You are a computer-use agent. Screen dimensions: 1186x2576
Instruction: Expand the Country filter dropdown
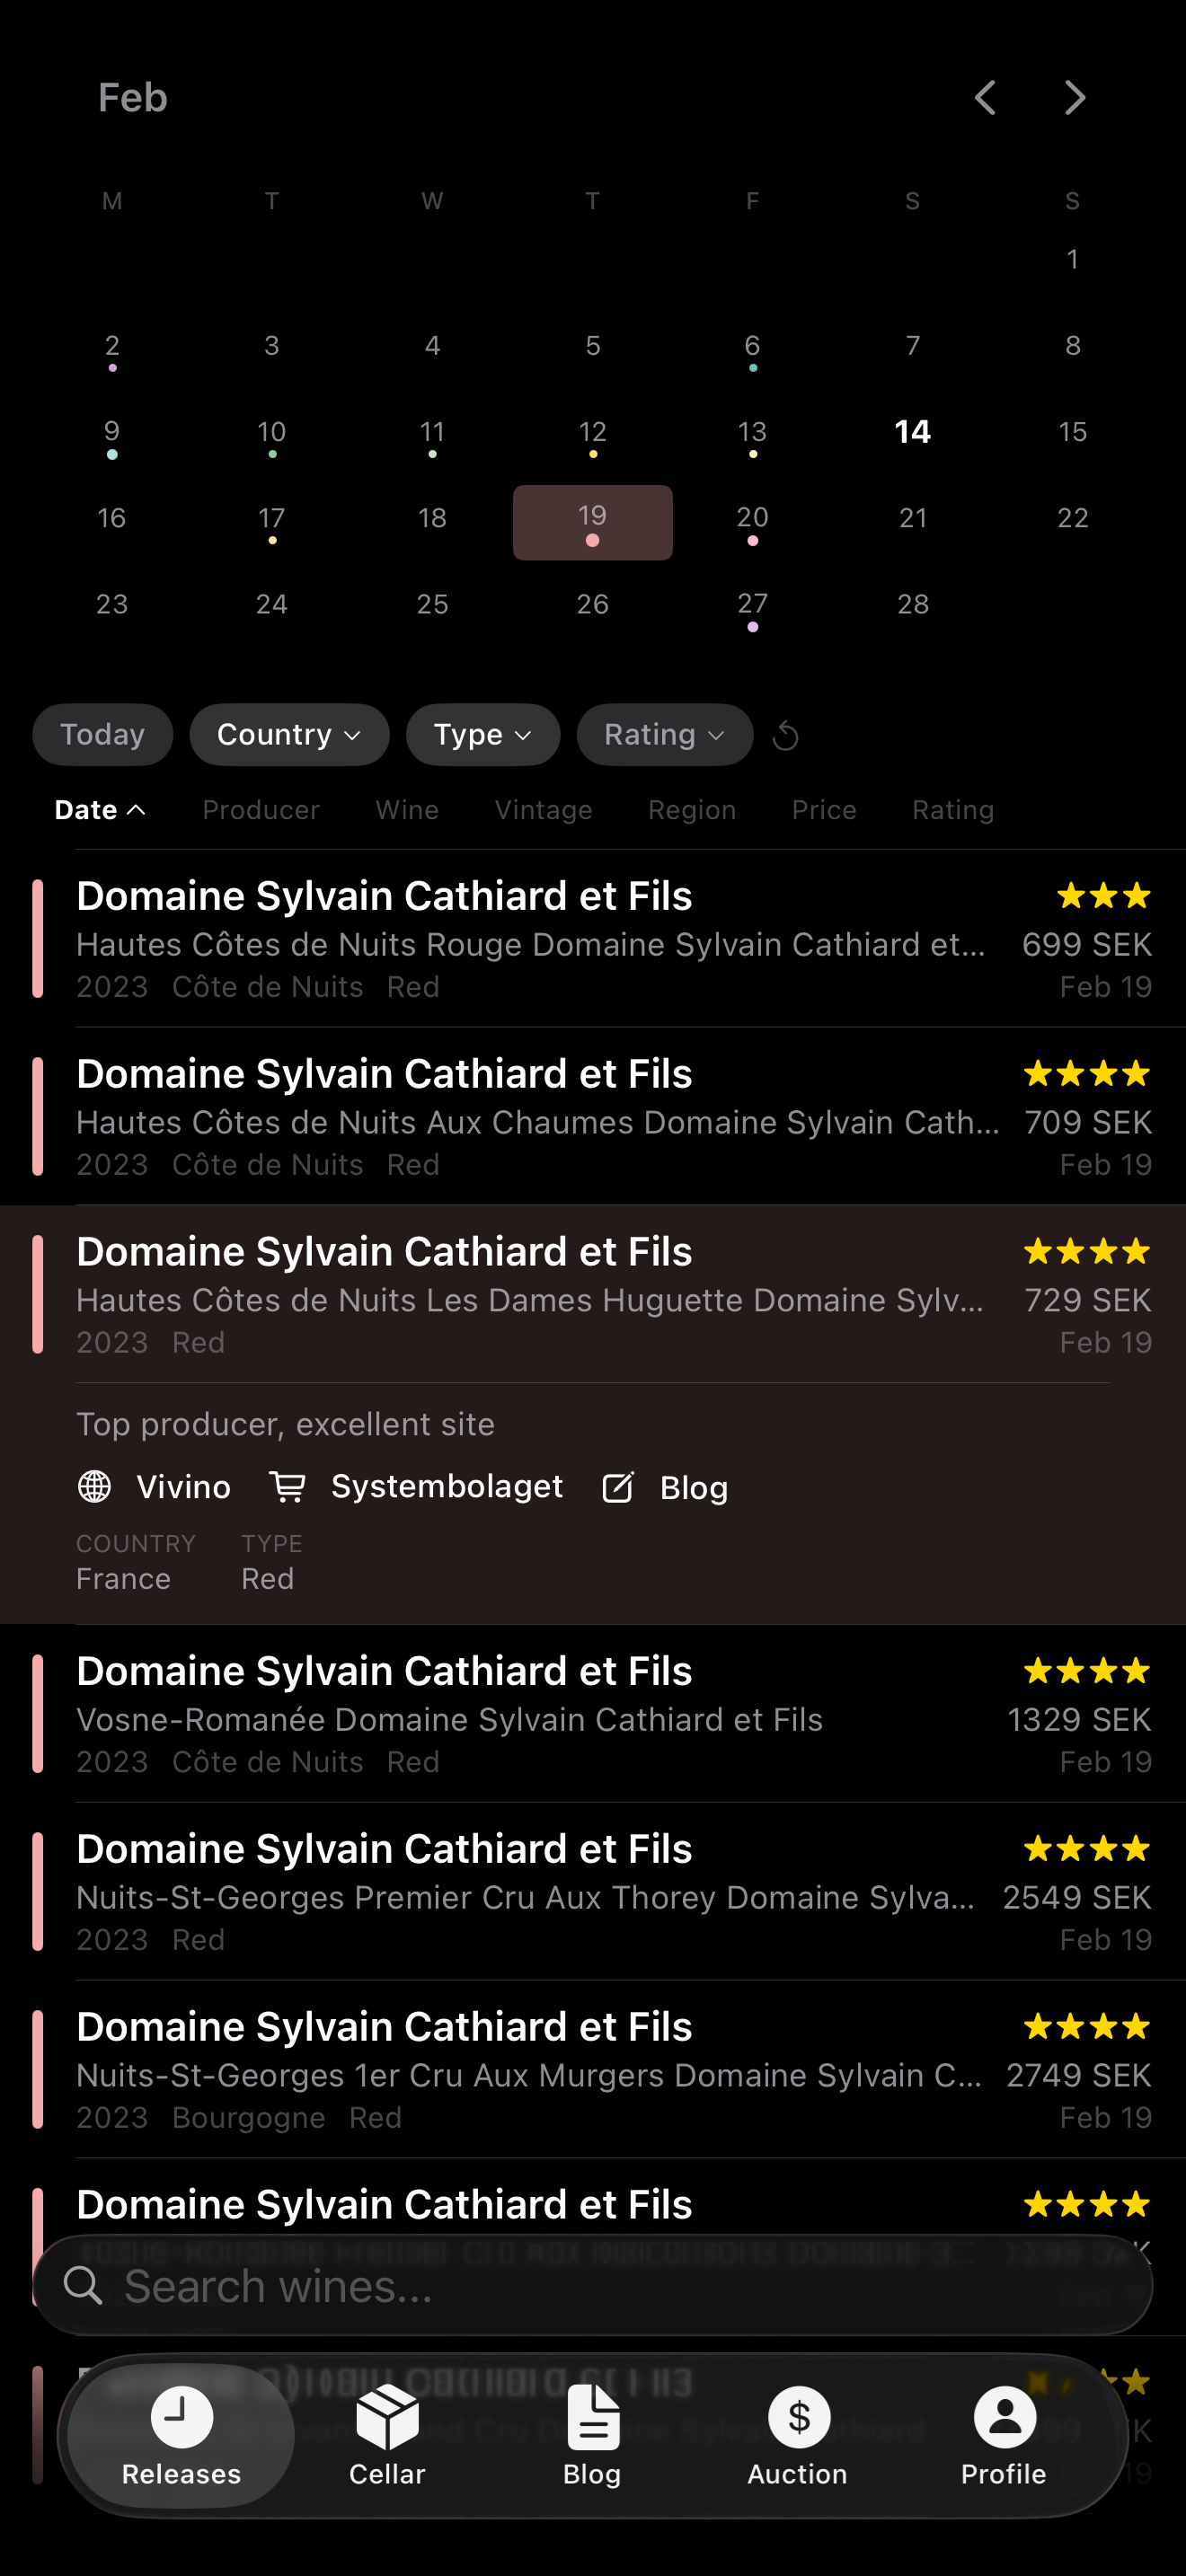pos(289,735)
